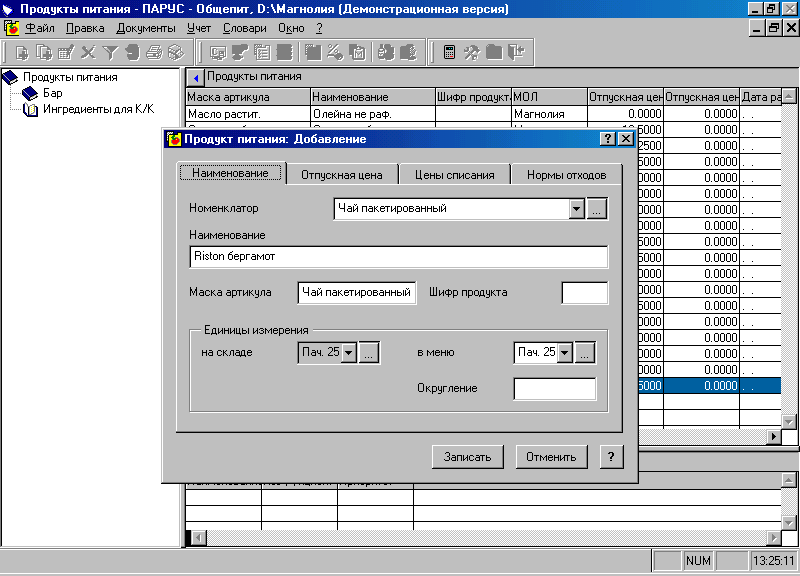
Task: Expand the 'в меню' unit dropdown
Action: (564, 353)
